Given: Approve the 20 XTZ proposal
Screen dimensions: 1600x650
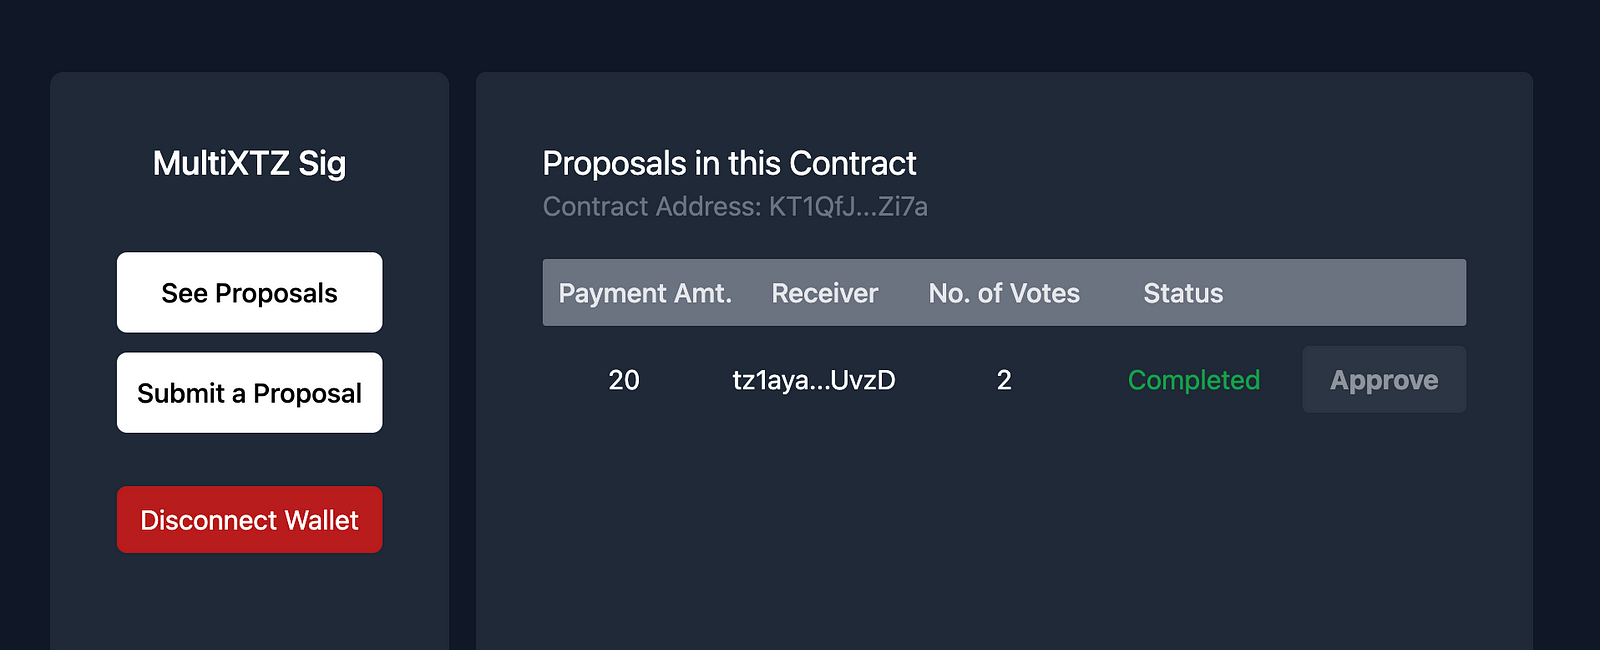Looking at the screenshot, I should click(x=1383, y=380).
